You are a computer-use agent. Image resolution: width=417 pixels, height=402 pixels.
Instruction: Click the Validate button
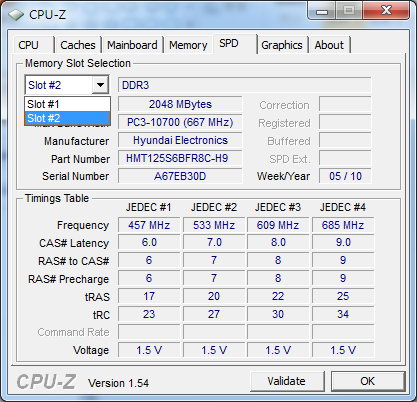[x=287, y=381]
